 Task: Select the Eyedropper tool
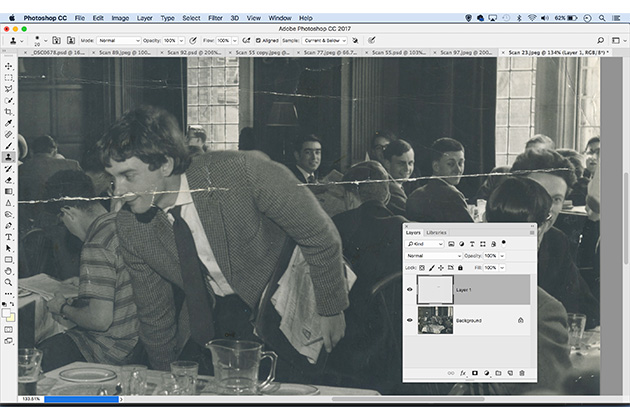click(8, 123)
